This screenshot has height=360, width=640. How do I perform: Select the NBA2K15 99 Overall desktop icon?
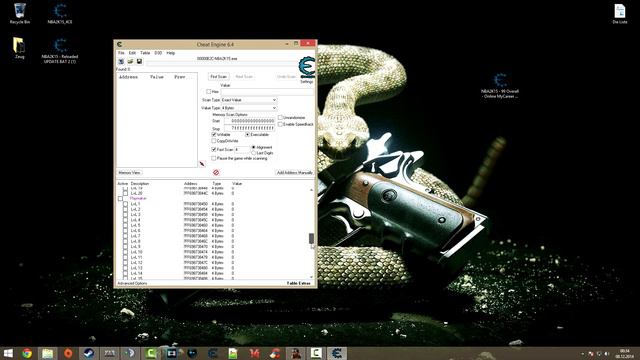click(500, 86)
